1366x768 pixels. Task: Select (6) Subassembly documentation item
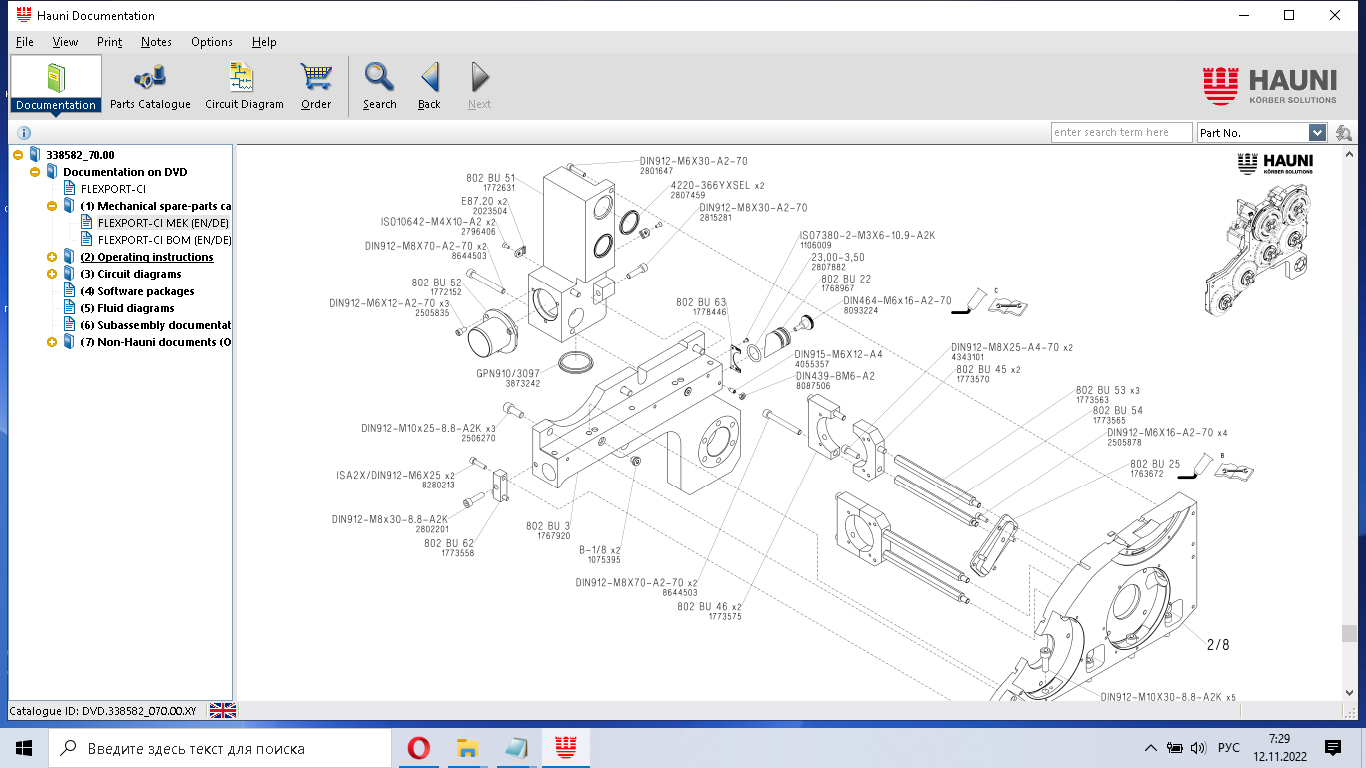click(x=156, y=325)
